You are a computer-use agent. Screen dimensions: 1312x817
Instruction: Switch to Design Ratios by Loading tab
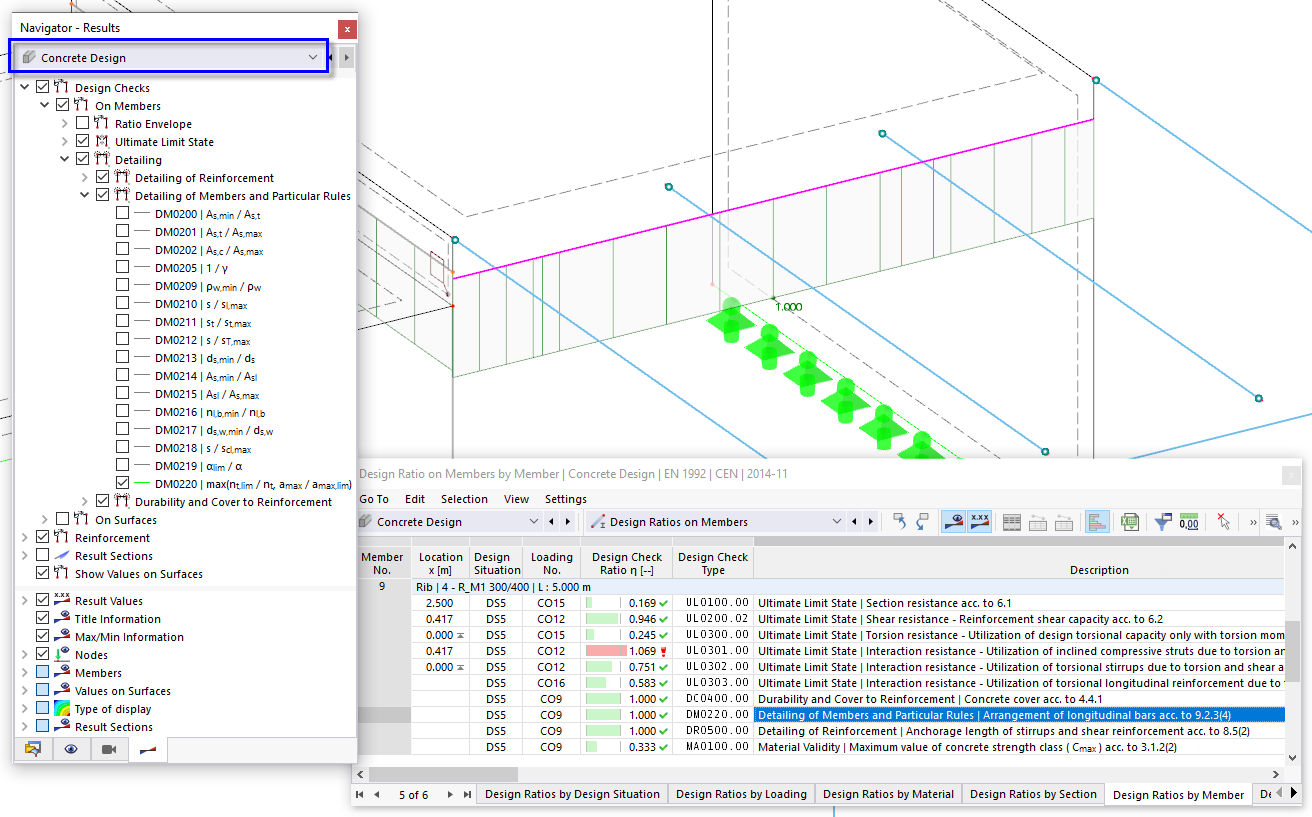(x=741, y=794)
